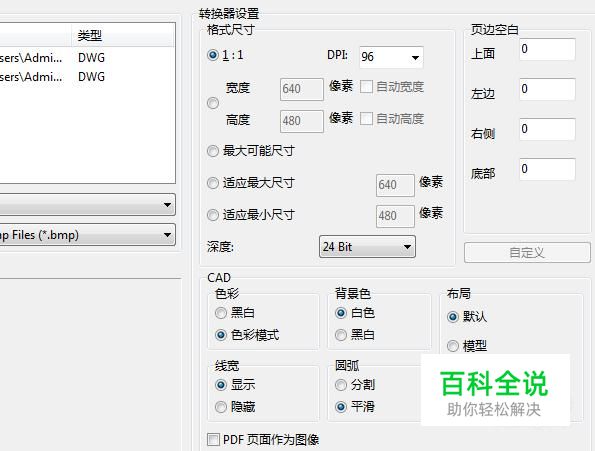Select 默认 layout radio button
Screen dimensions: 595x451
(x=453, y=317)
